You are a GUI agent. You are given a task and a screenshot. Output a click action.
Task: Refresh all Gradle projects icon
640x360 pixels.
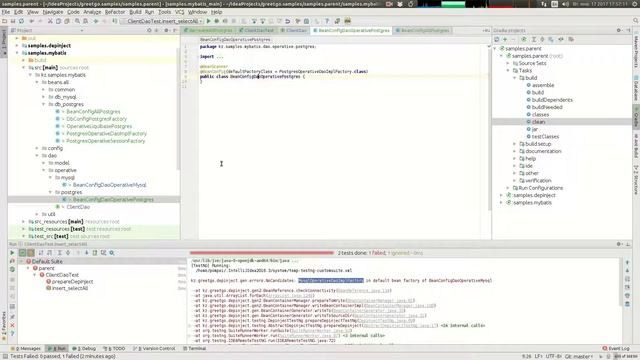click(497, 39)
